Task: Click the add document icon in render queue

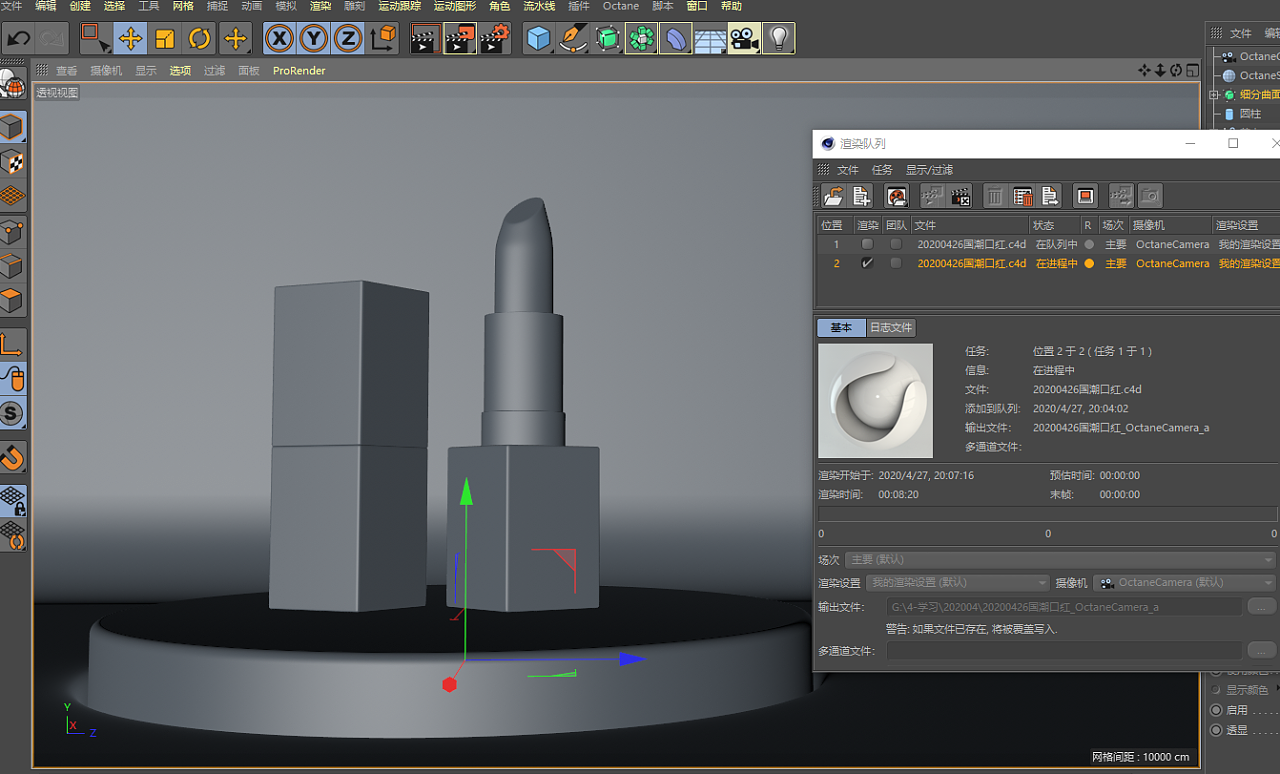Action: coord(861,196)
